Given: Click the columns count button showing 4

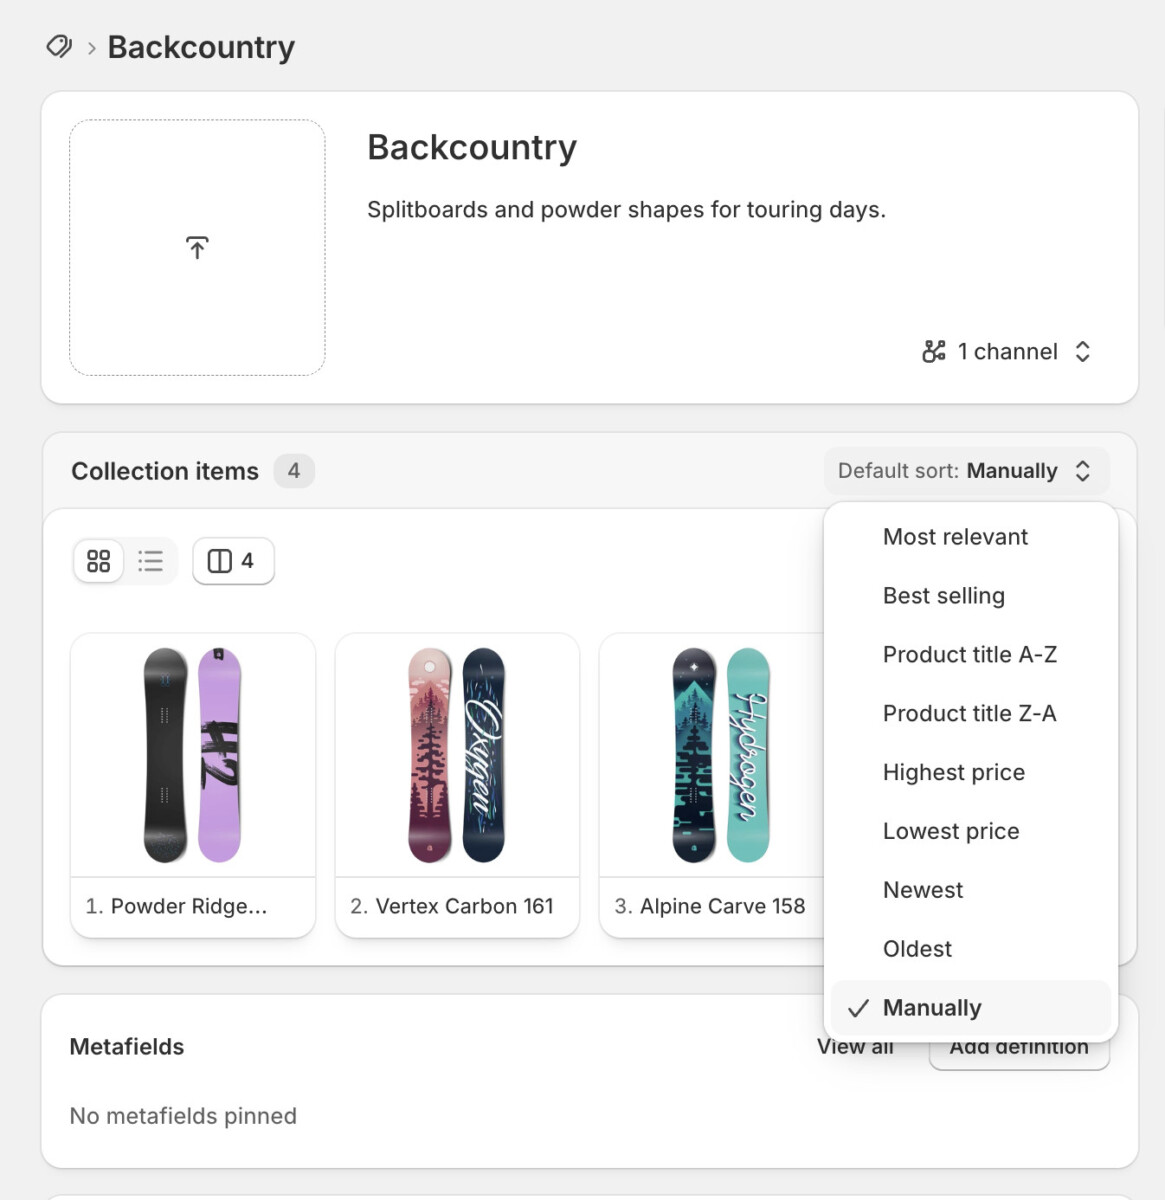Looking at the screenshot, I should tap(233, 561).
